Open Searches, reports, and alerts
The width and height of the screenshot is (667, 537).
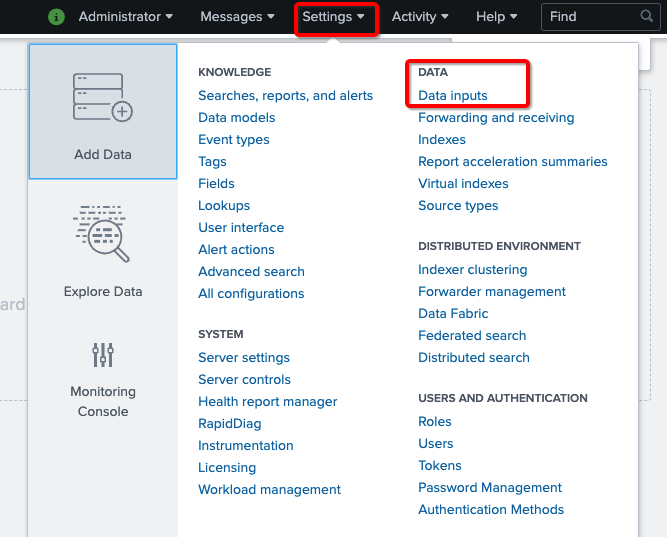point(285,96)
